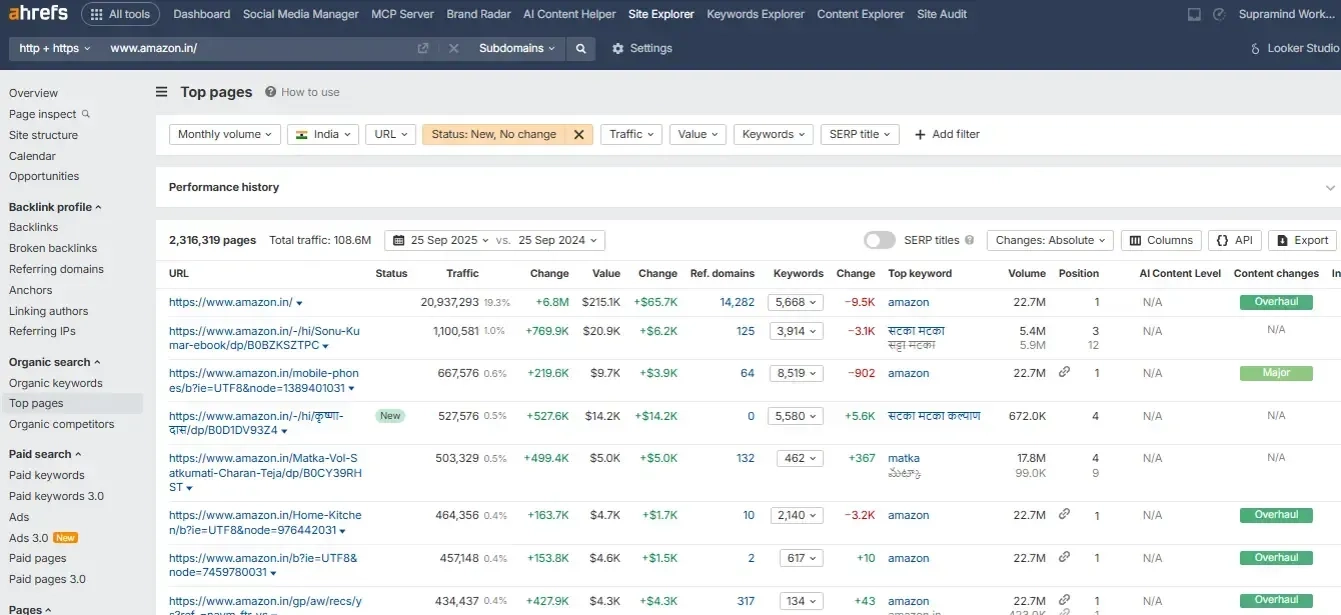Click the www.amazon.in/ URL input field
Viewport: 1341px width, 615px height.
point(260,48)
